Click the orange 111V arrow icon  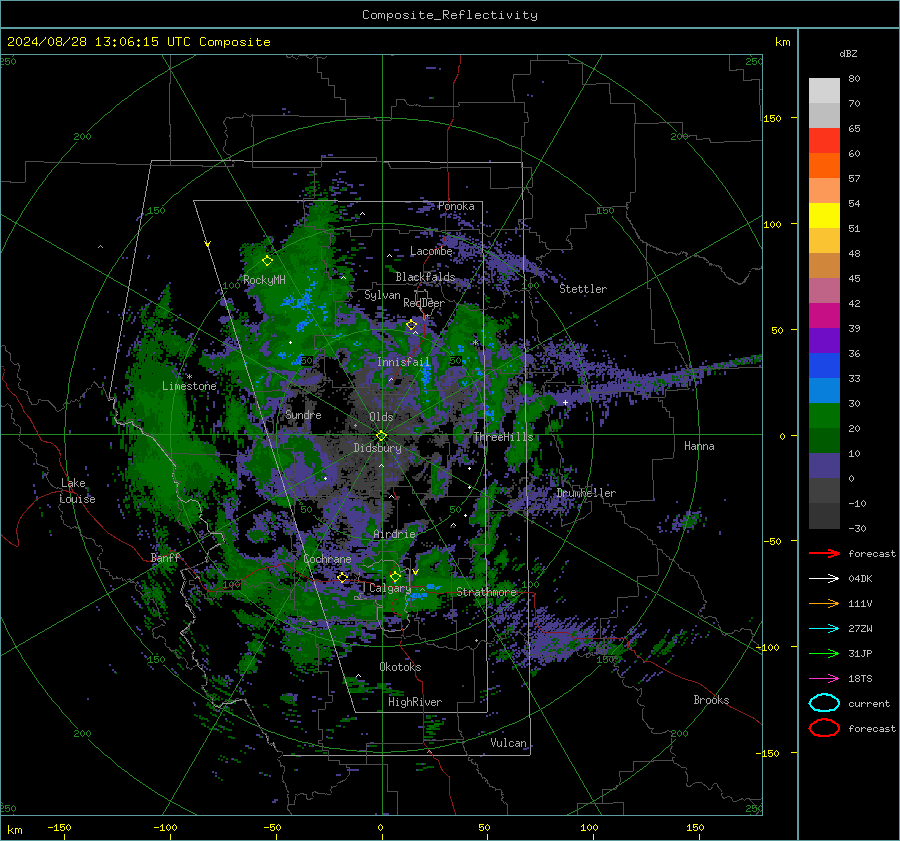click(x=824, y=603)
